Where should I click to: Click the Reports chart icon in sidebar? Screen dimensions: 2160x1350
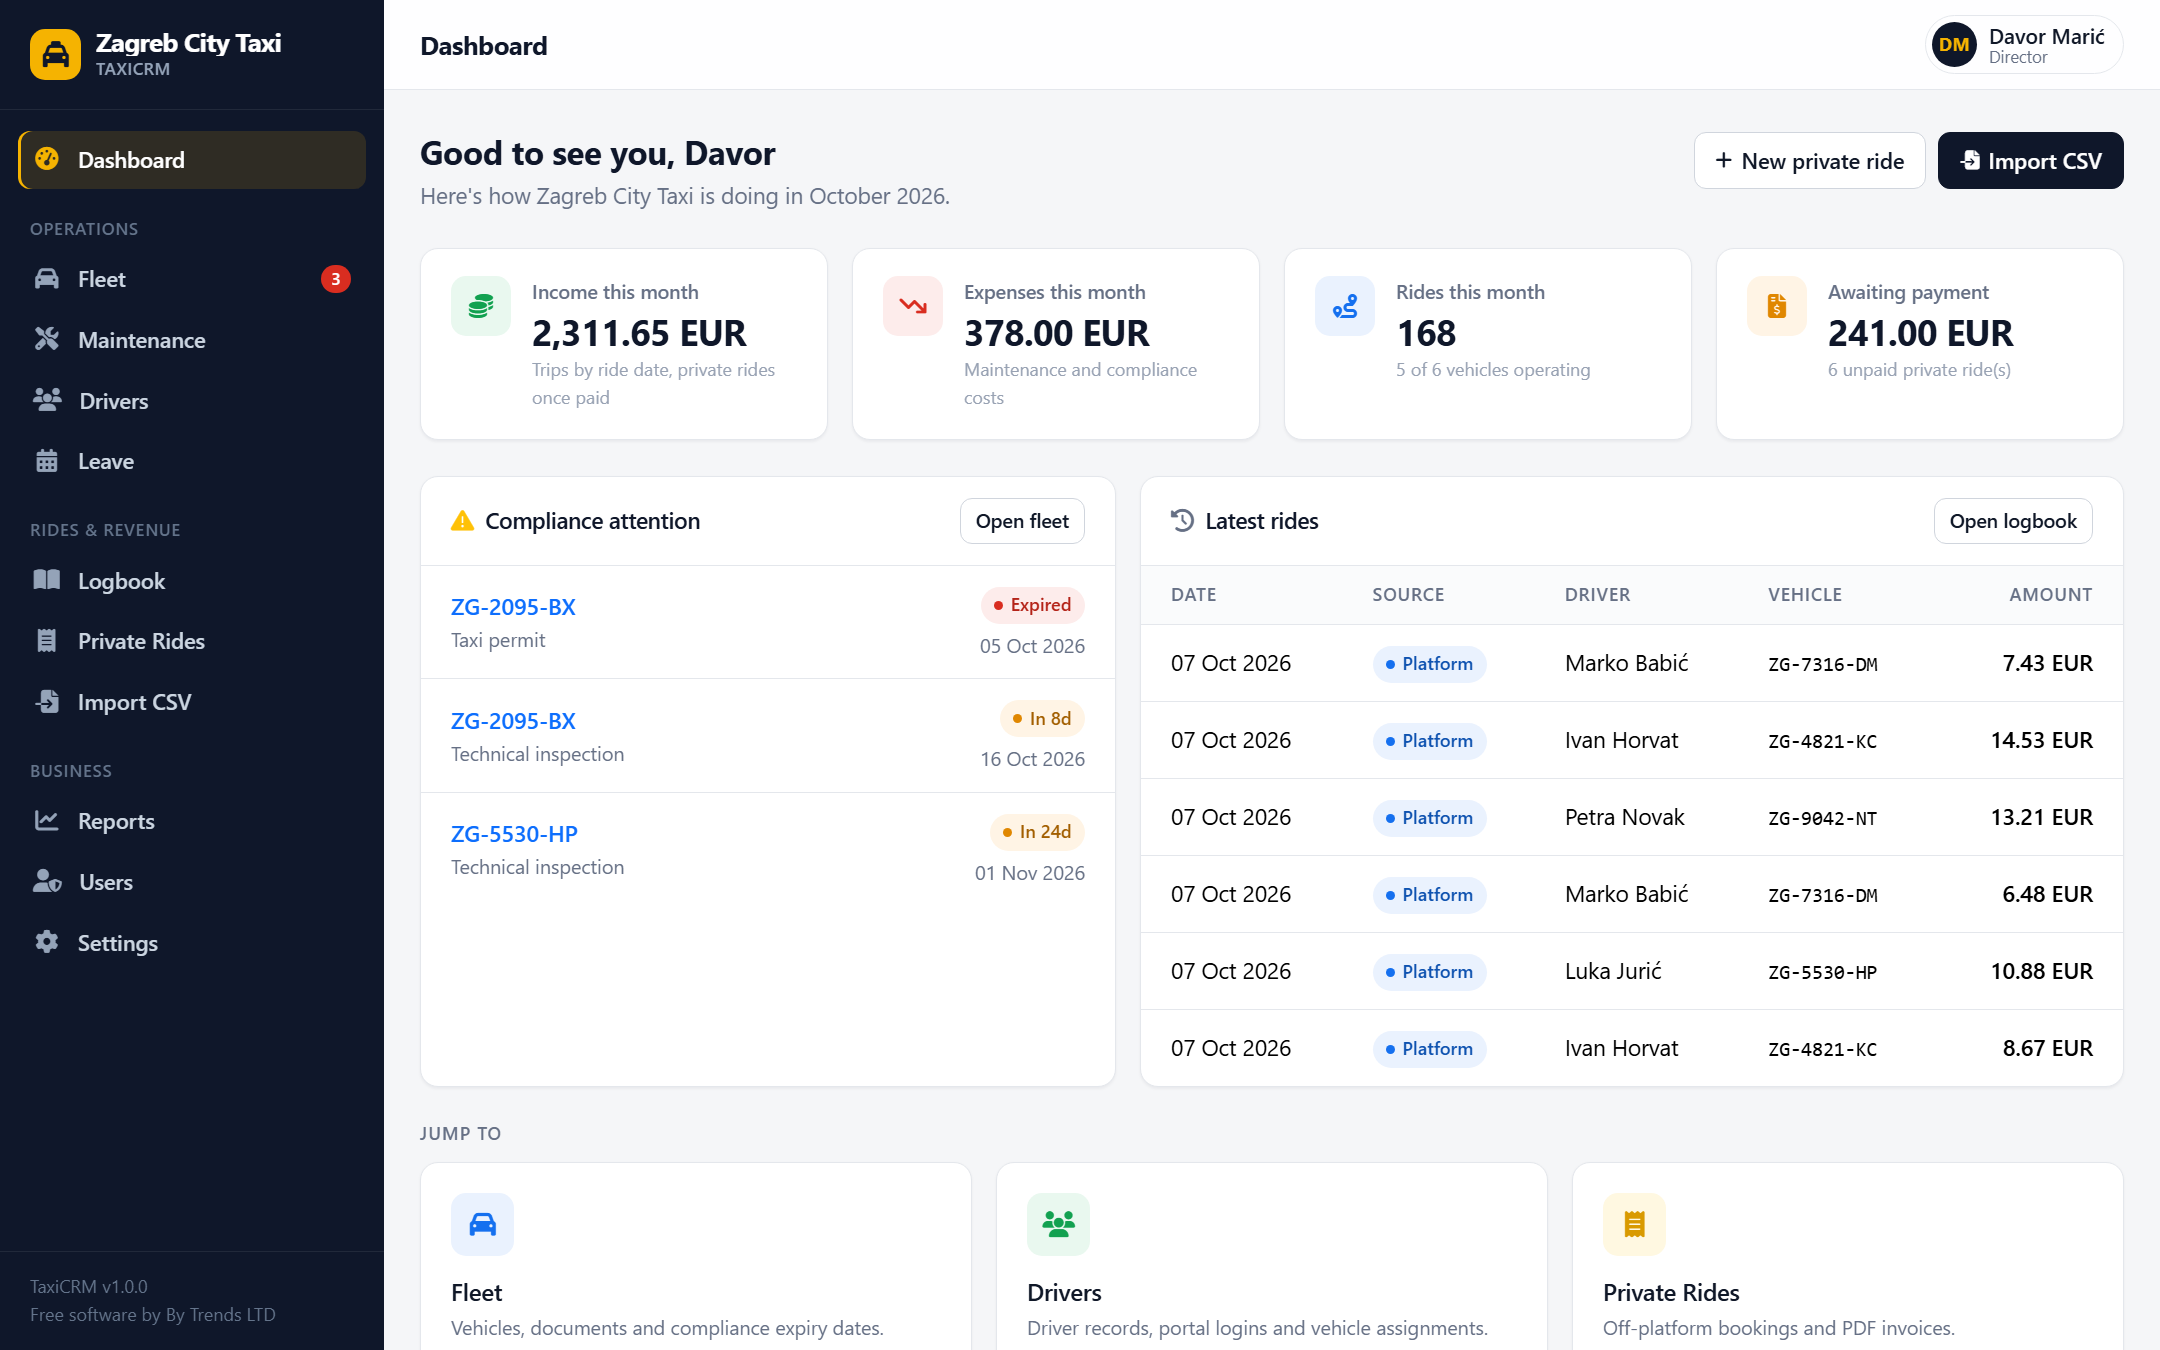47,821
